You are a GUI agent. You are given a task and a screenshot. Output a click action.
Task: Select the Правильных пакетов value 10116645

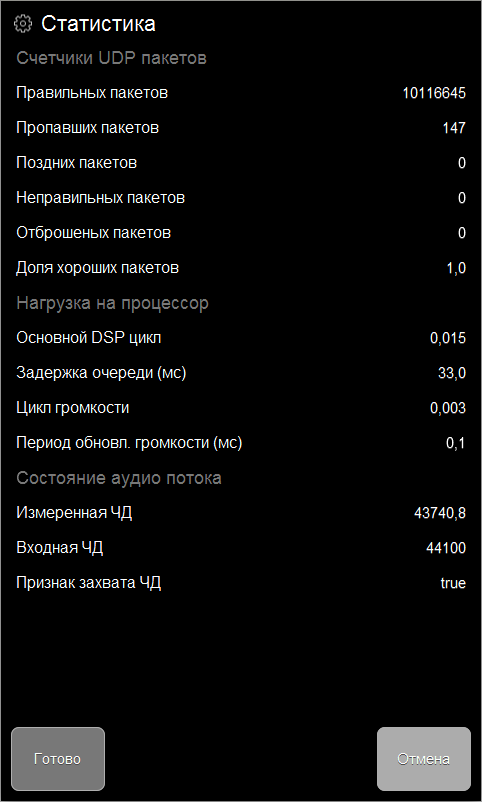434,93
